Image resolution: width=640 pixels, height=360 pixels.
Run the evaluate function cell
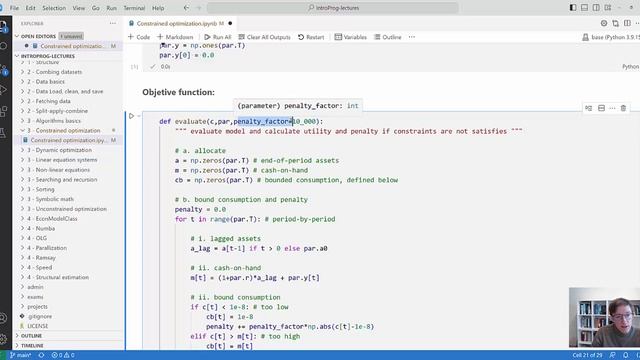coord(131,116)
